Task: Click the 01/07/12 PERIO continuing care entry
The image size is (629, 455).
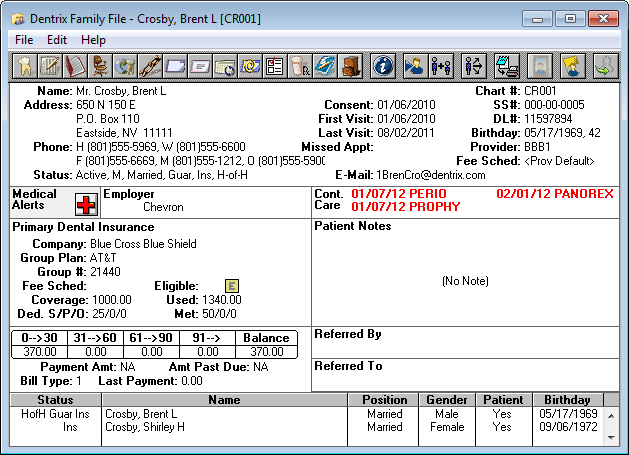Action: [399, 194]
